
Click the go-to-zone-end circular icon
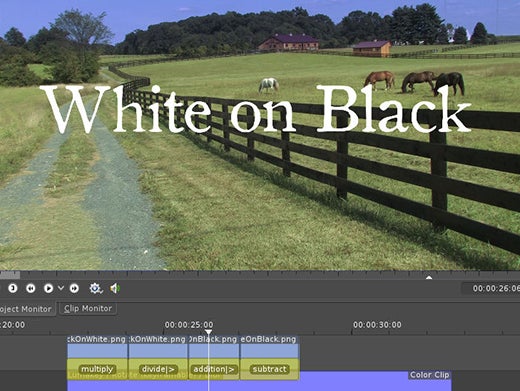(13, 288)
